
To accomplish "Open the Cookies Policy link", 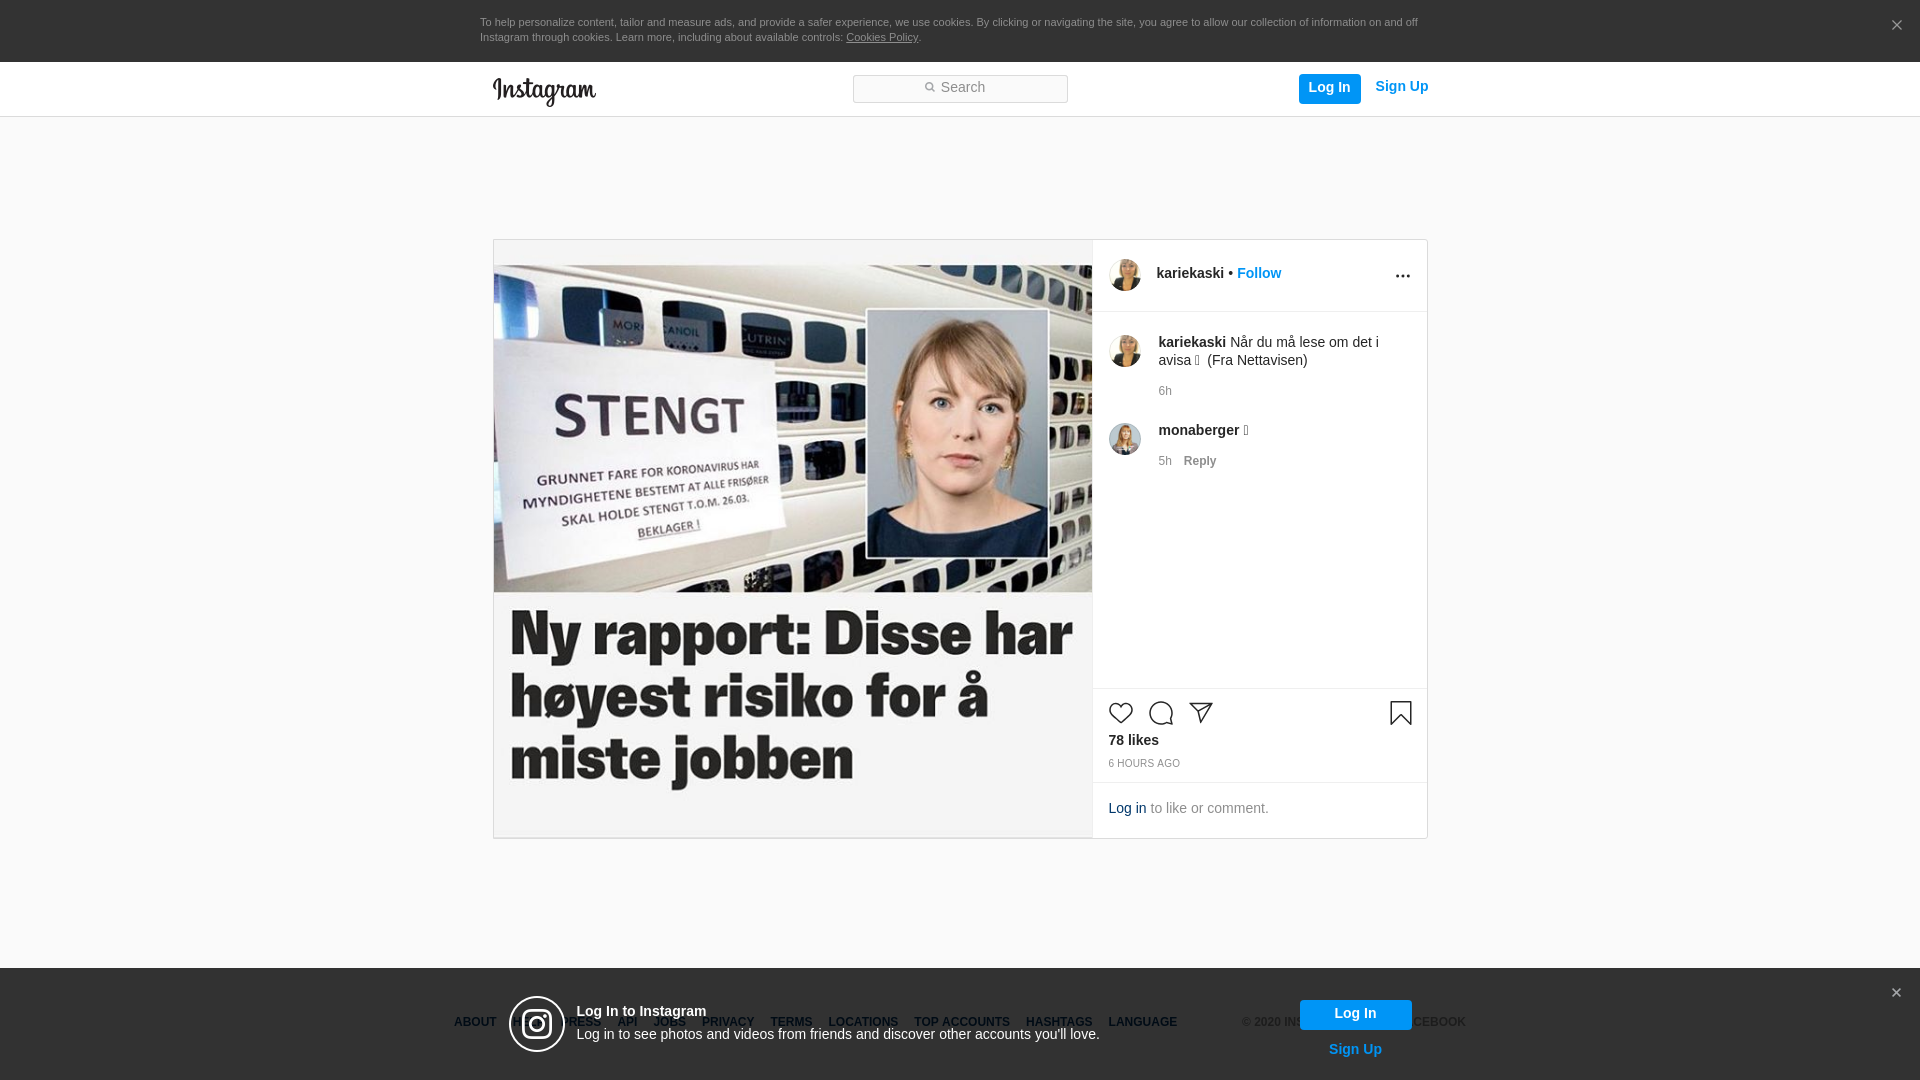I will [x=881, y=38].
